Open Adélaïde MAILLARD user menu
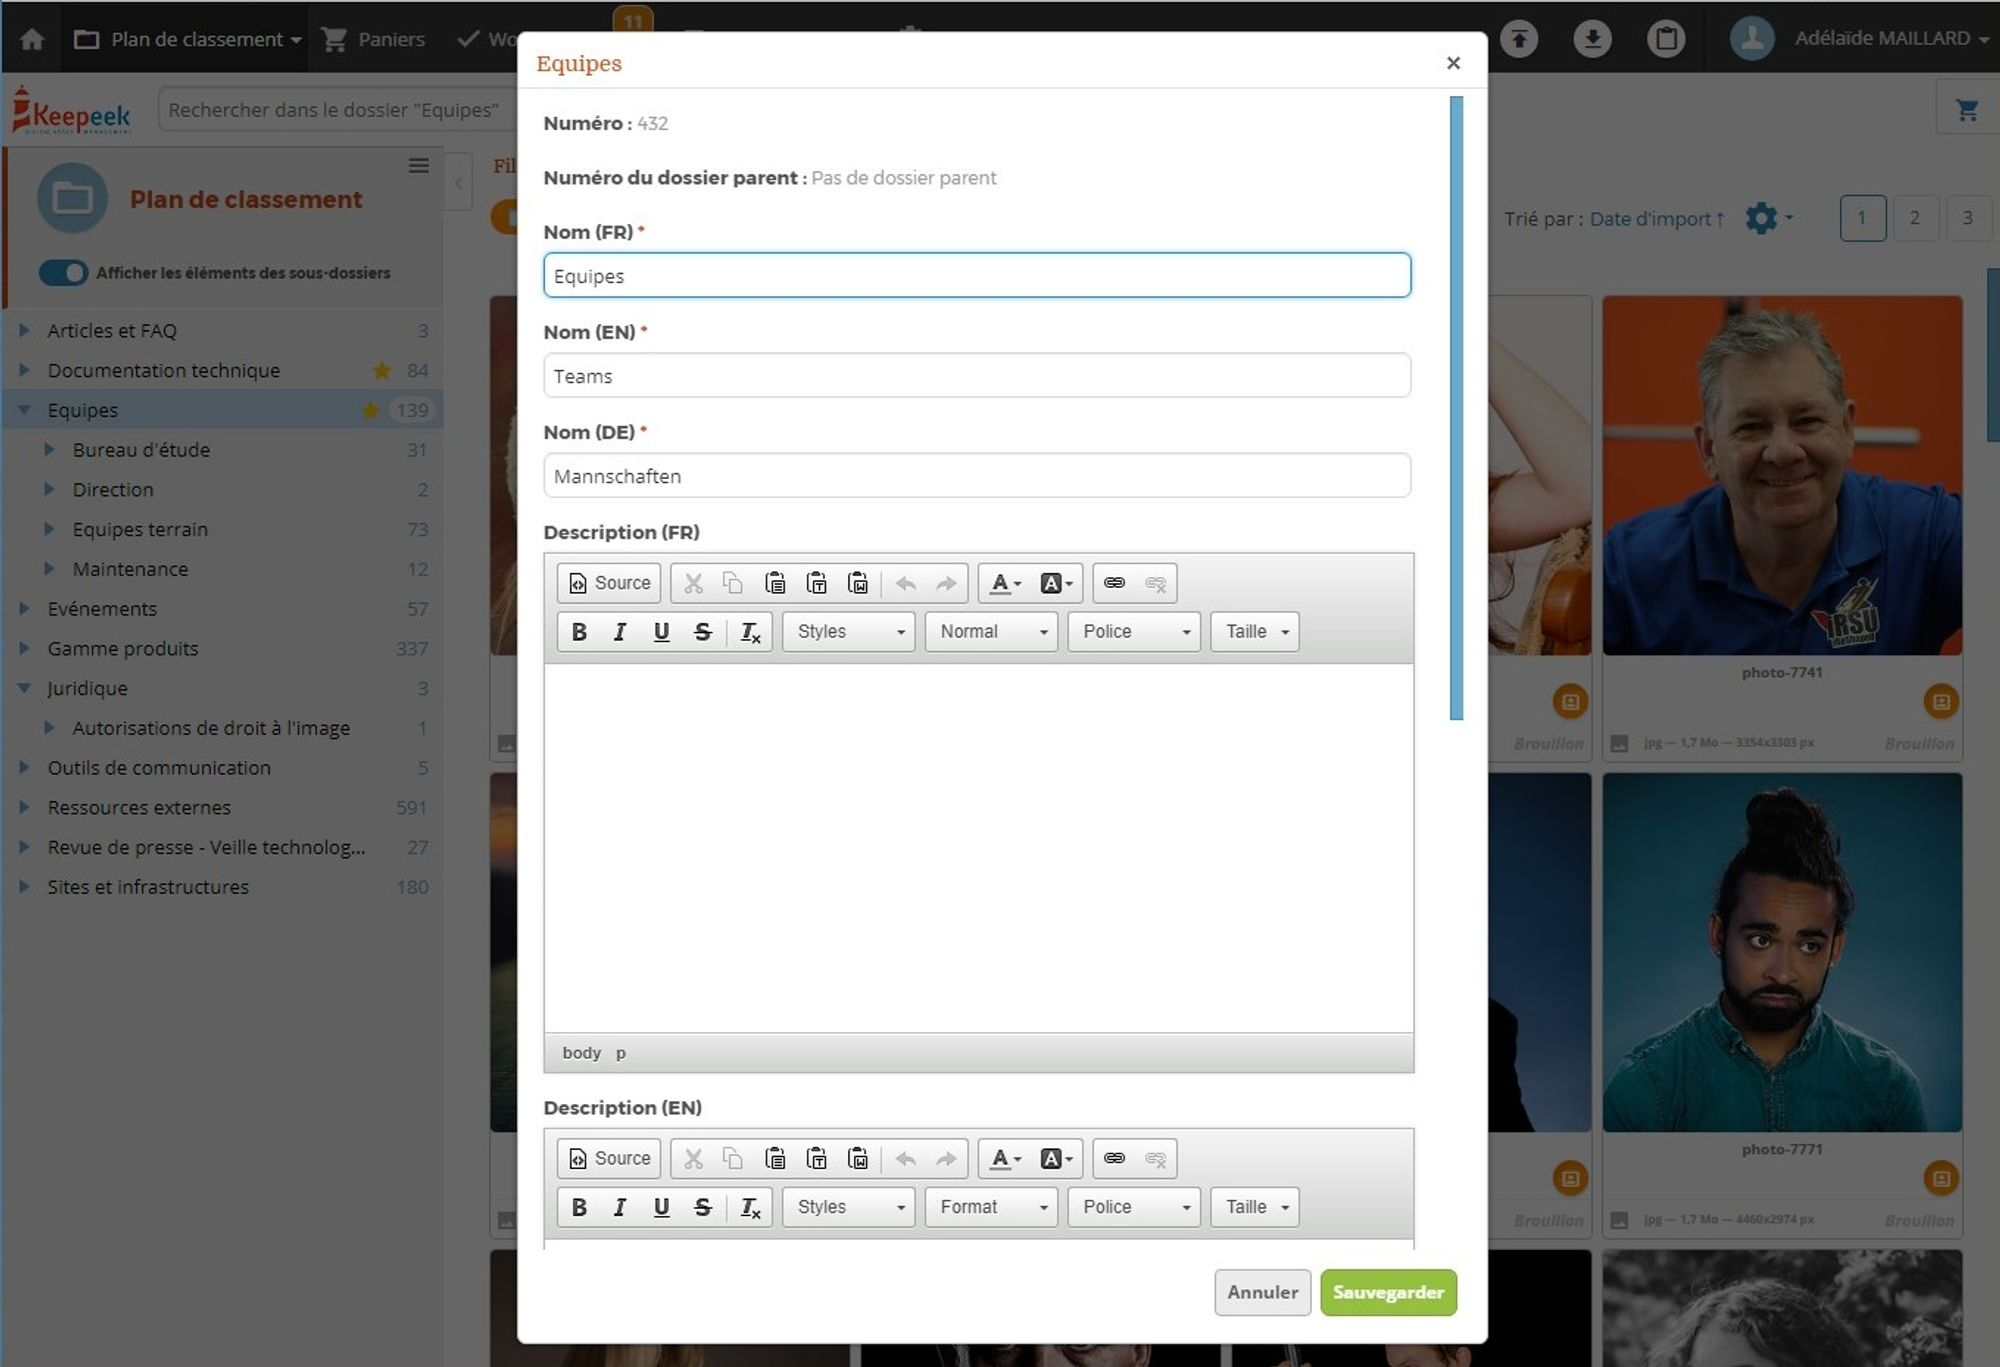The image size is (2000, 1367). pyautogui.click(x=1860, y=39)
